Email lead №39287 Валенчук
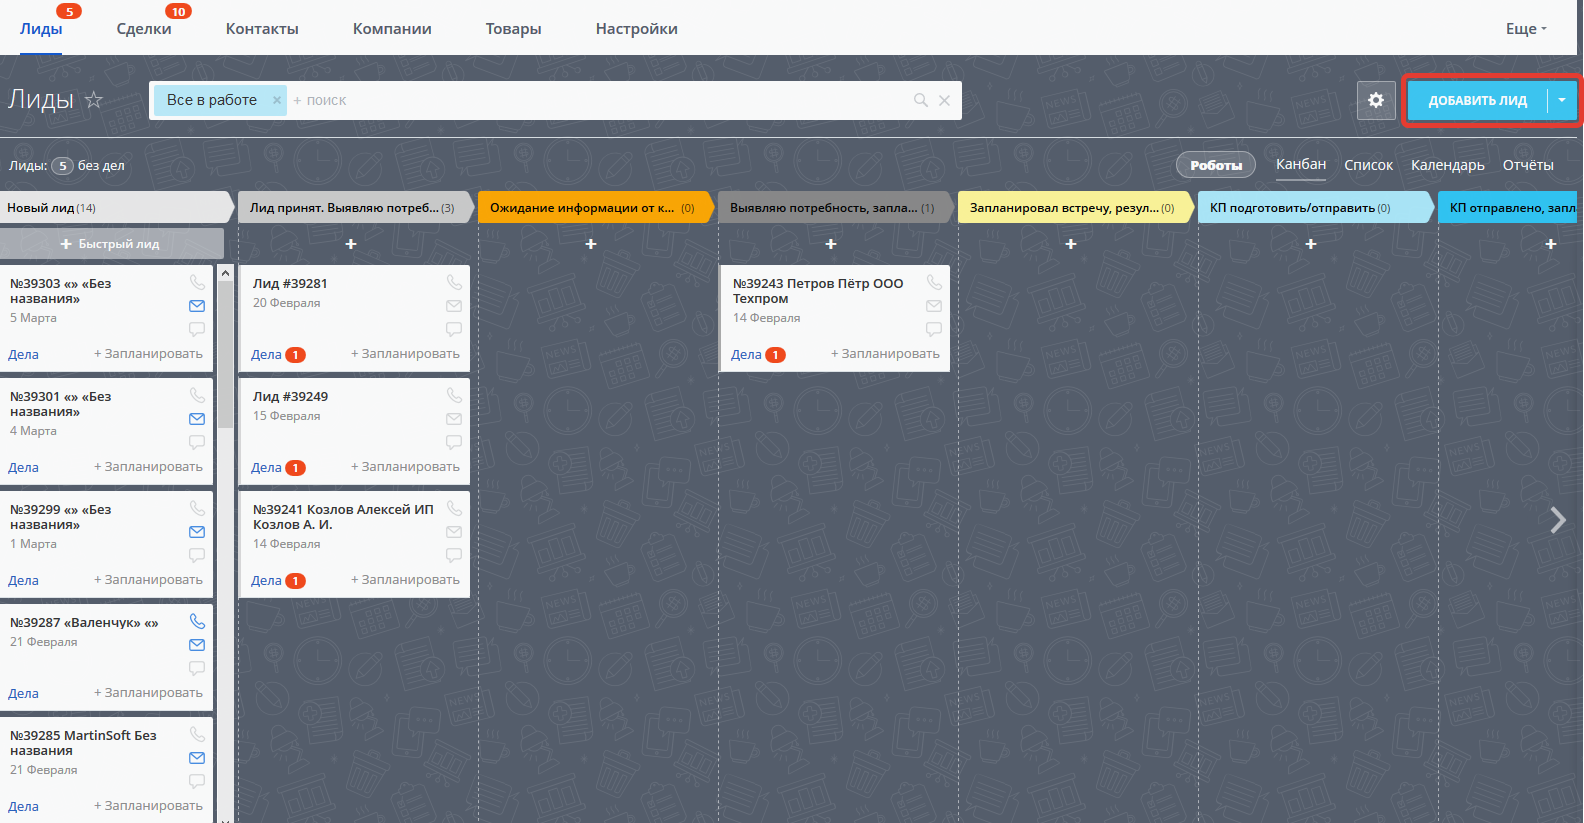This screenshot has height=823, width=1584. click(197, 645)
